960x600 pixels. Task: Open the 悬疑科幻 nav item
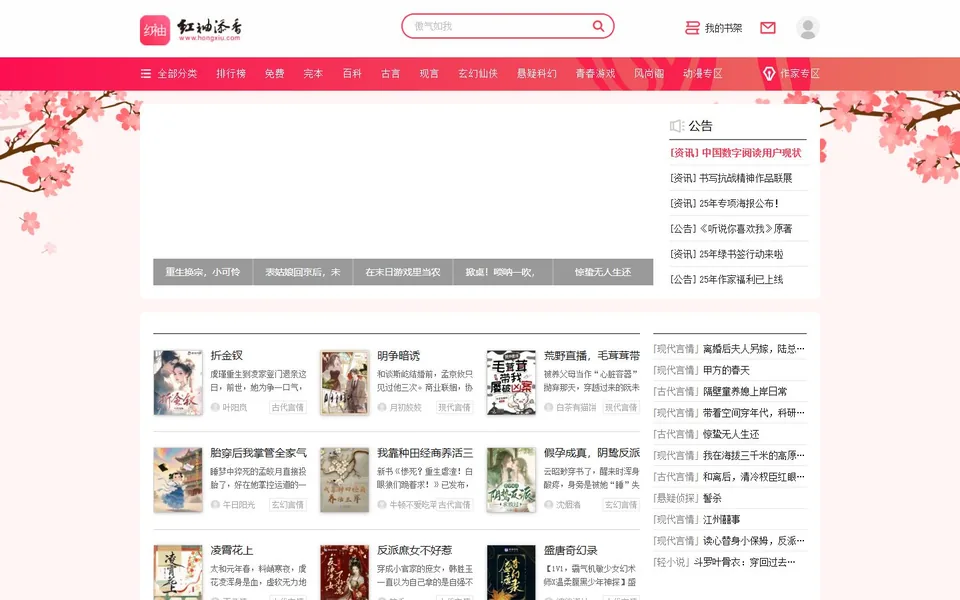(537, 73)
